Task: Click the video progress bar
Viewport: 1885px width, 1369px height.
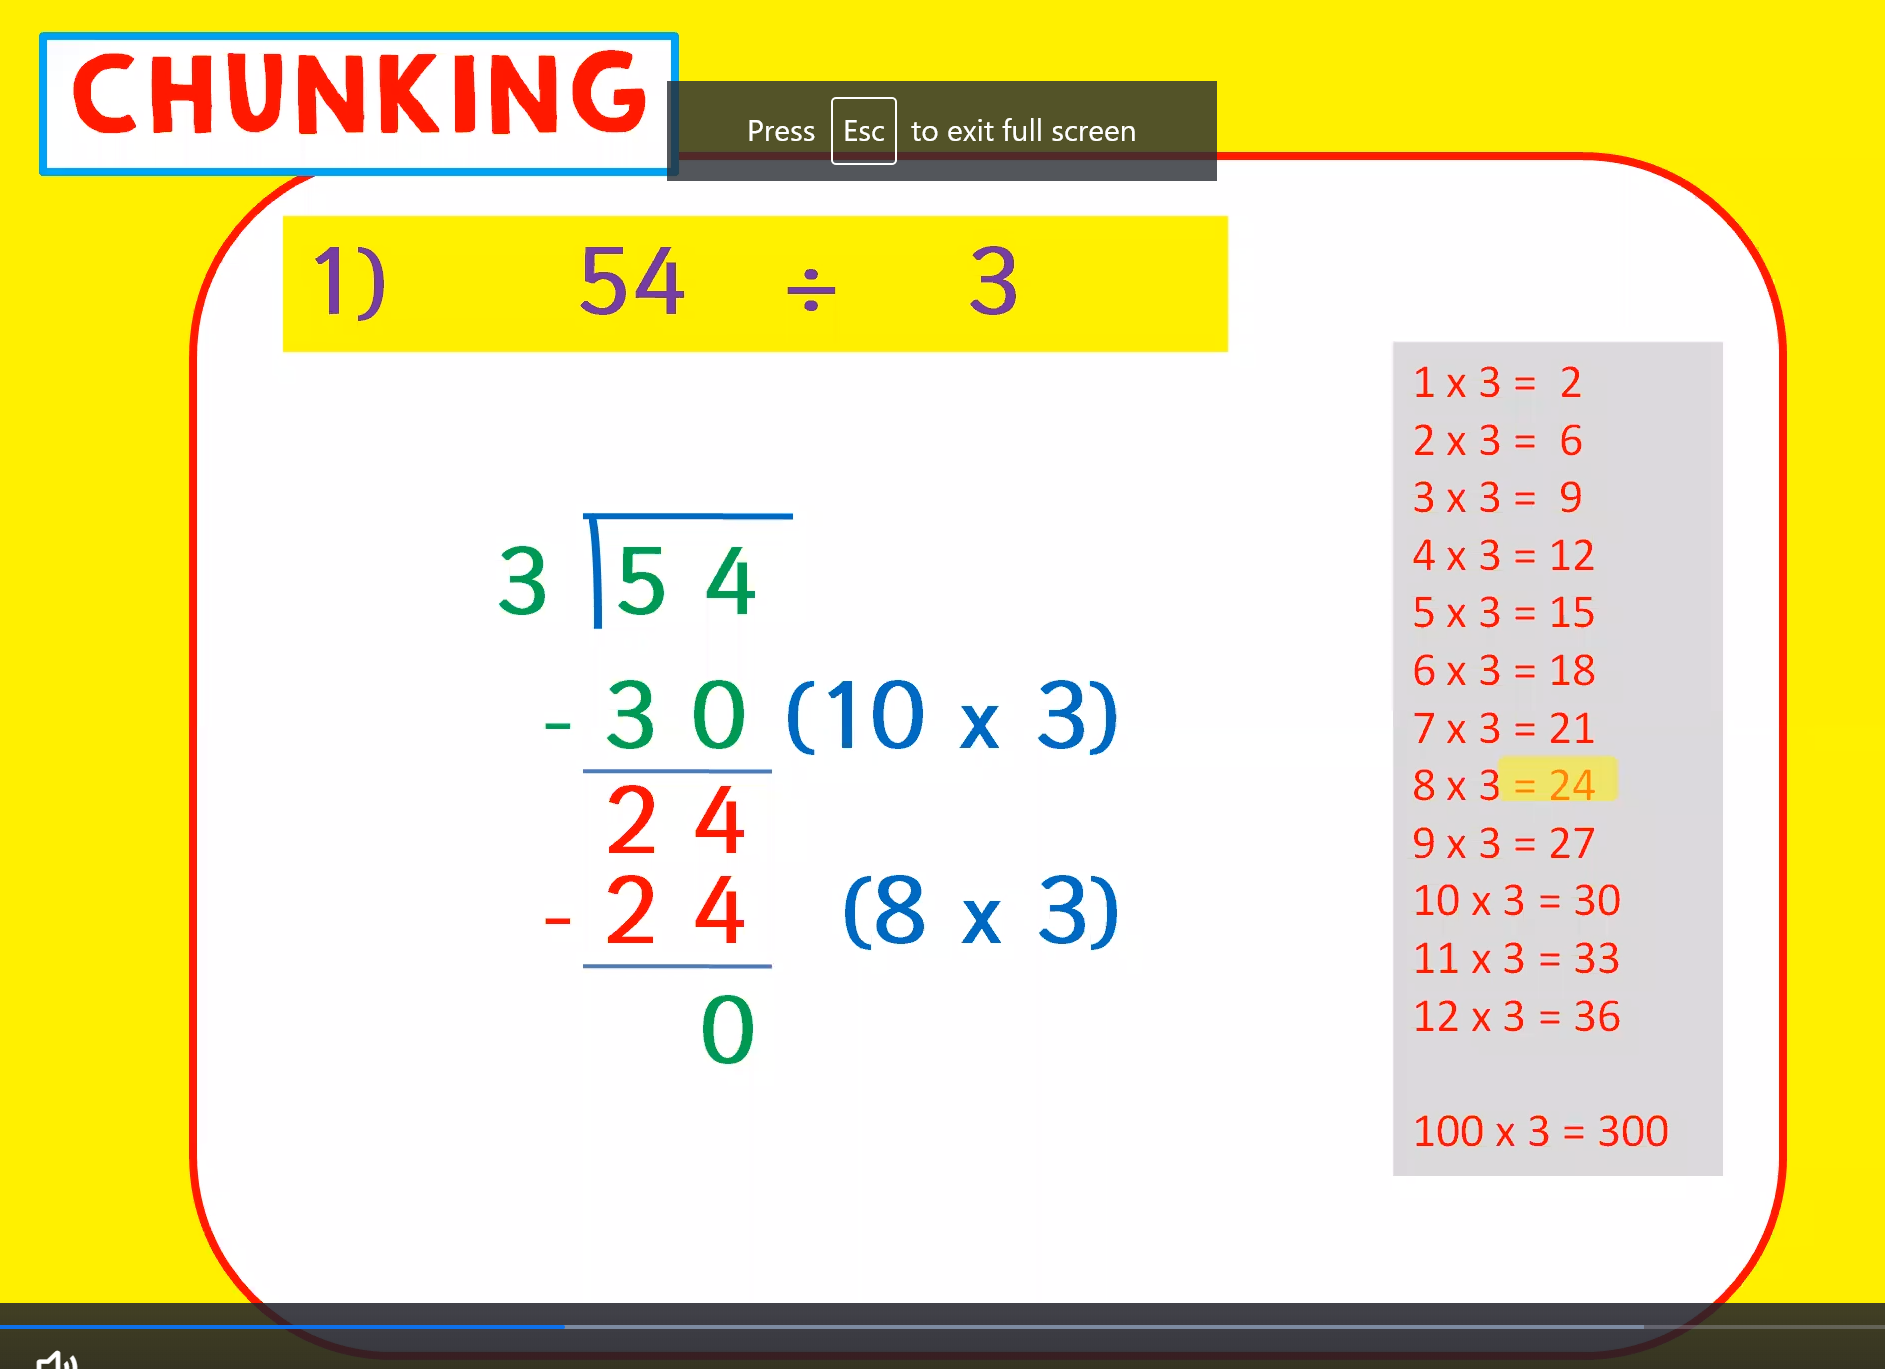Action: point(942,1327)
